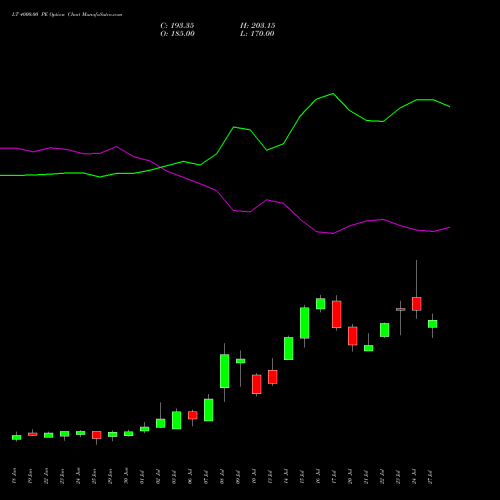The height and width of the screenshot is (500, 500).
Task: Click the green candle for 07 Jul
Action: pos(209,410)
